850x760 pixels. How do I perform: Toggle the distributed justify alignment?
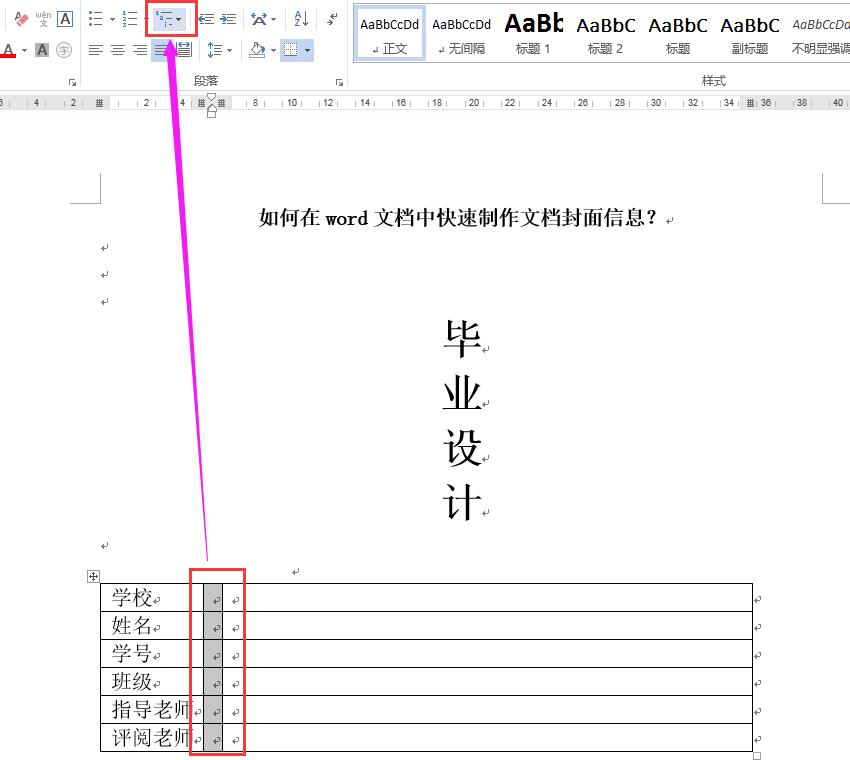click(x=184, y=49)
